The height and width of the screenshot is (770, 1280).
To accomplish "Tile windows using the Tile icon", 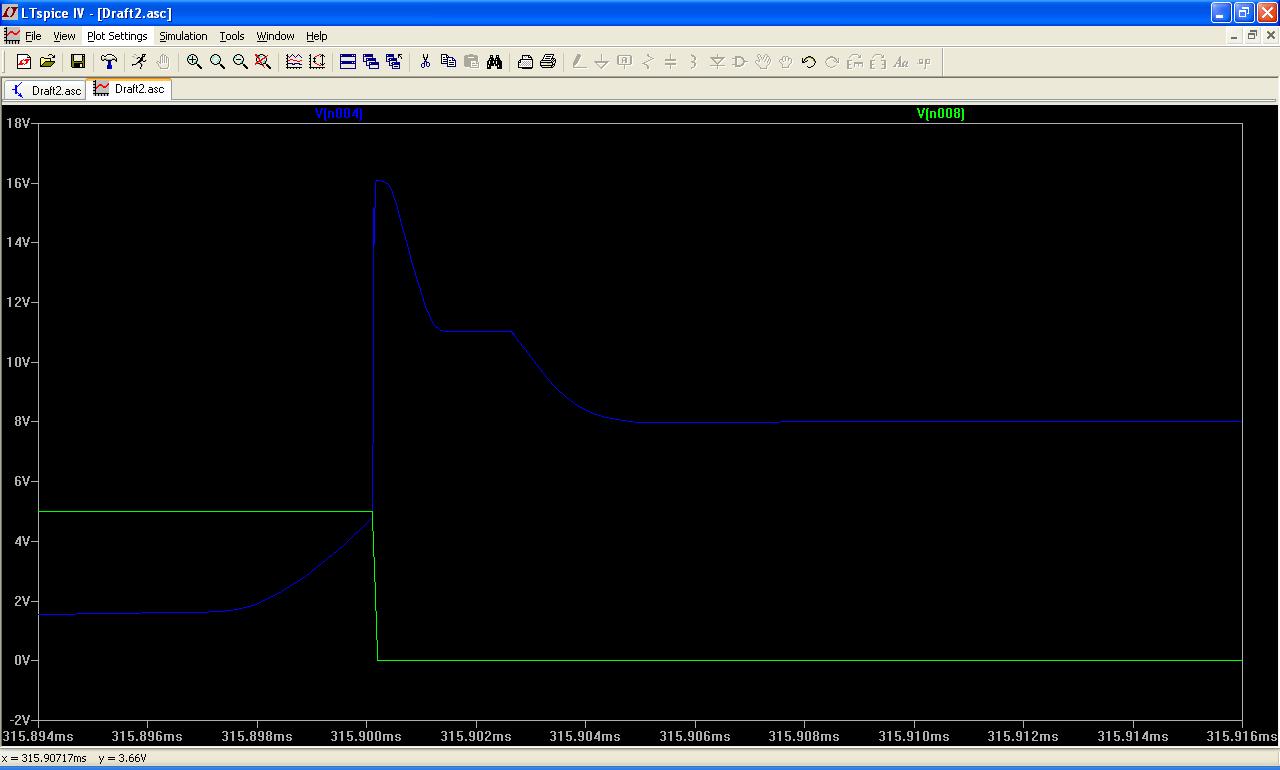I will click(348, 62).
